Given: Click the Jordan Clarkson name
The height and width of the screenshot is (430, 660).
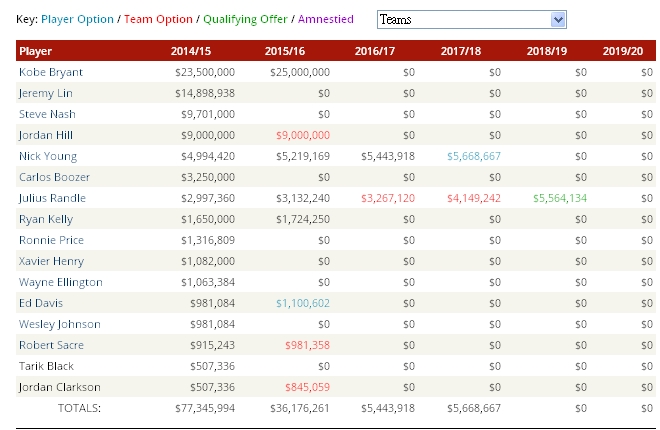Looking at the screenshot, I should coord(59,387).
